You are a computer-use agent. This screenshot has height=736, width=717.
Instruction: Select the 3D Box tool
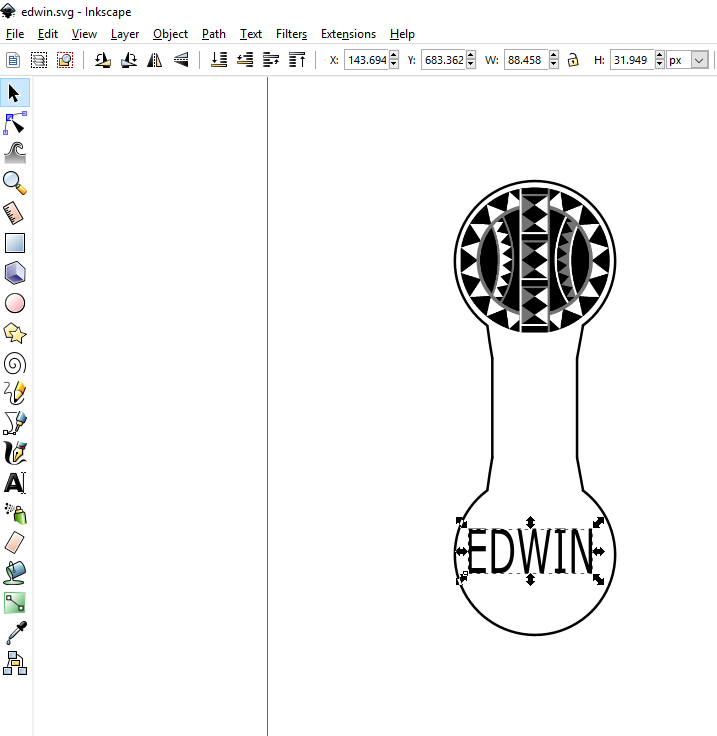click(x=15, y=273)
